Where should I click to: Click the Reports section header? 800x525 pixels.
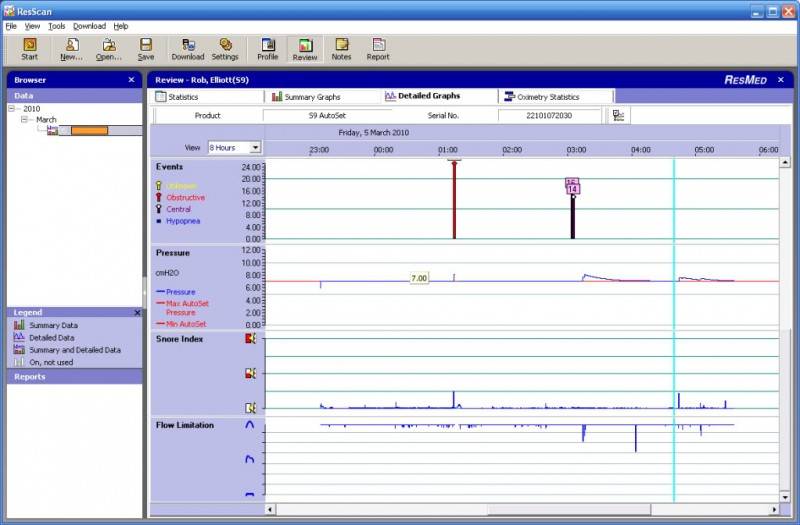click(x=74, y=377)
